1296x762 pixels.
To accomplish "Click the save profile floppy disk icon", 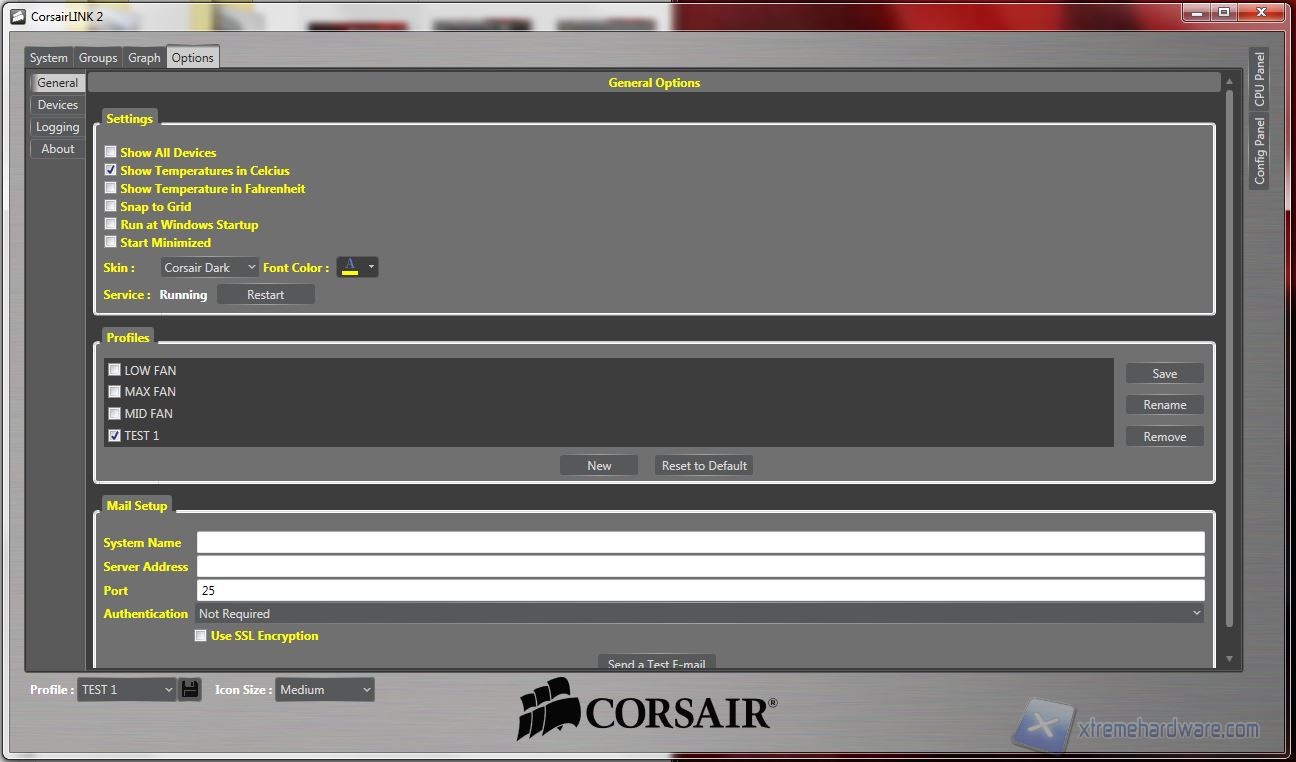I will (190, 689).
